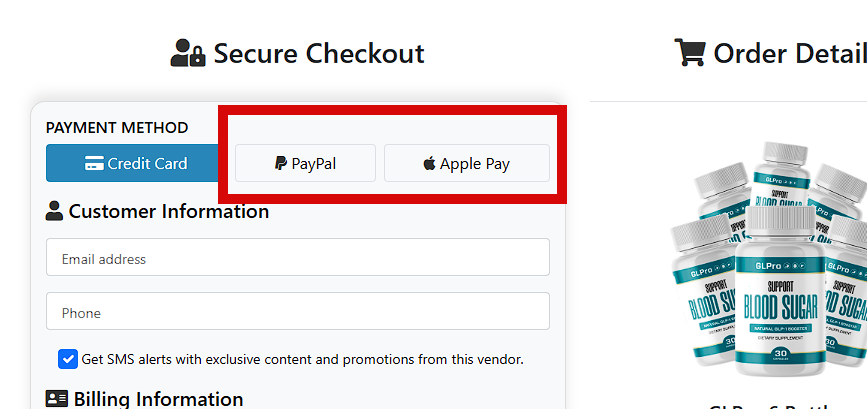Click the ID card icon beside Billing Information
This screenshot has height=409, width=867.
point(57,399)
